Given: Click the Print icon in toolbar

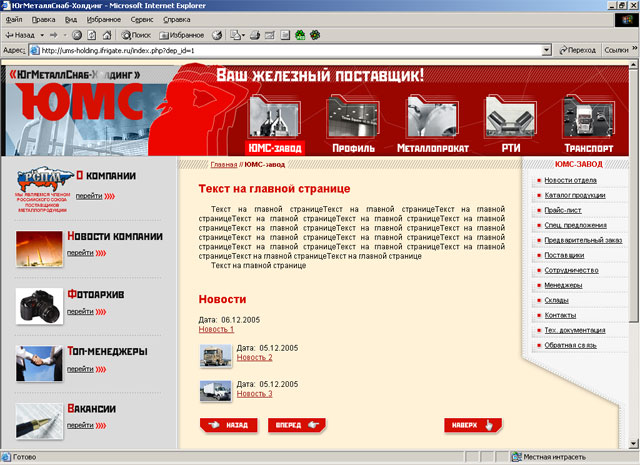Looking at the screenshot, I should [255, 35].
